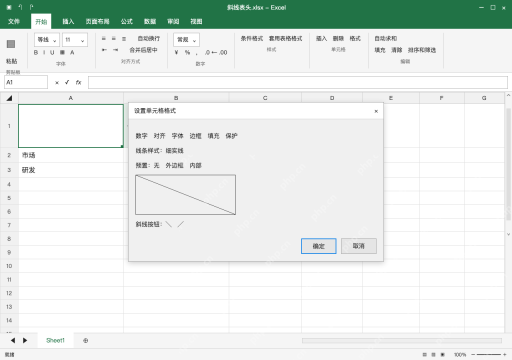Open the font size 11 dropdown
The height and width of the screenshot is (360, 512).
75,40
